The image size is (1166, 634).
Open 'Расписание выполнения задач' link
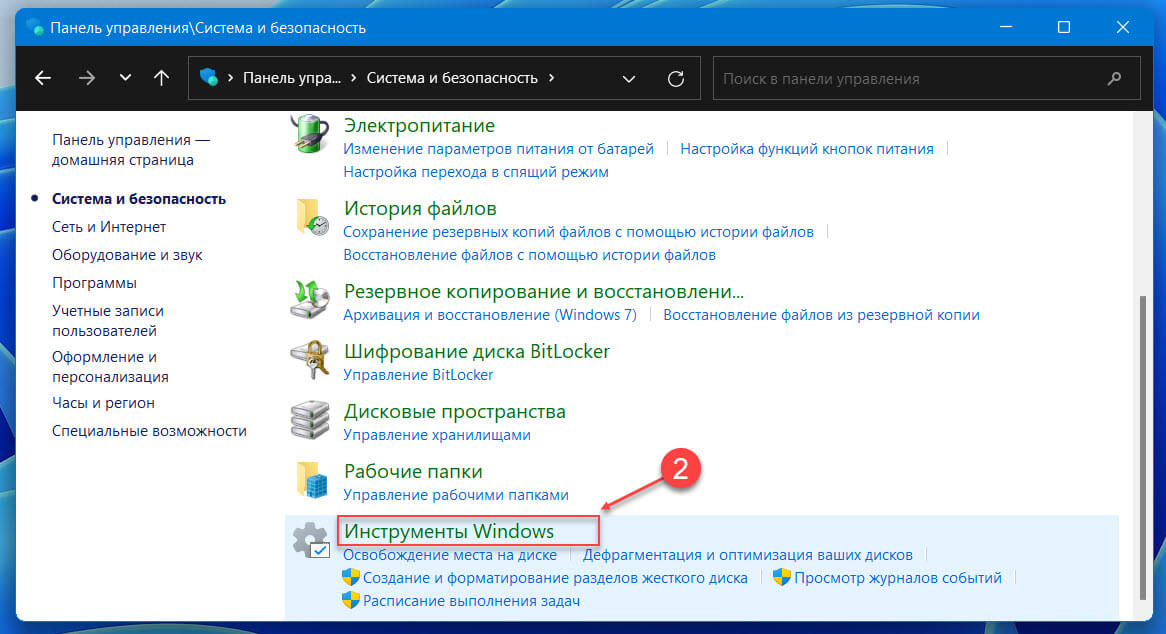pyautogui.click(x=471, y=601)
